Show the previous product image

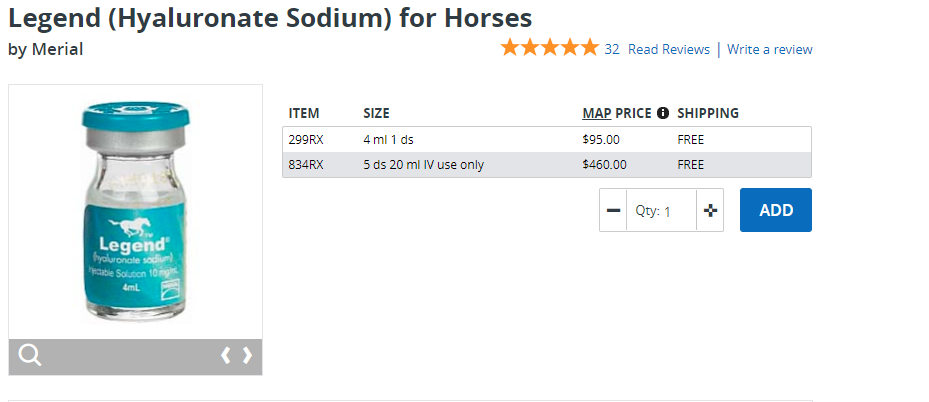226,355
